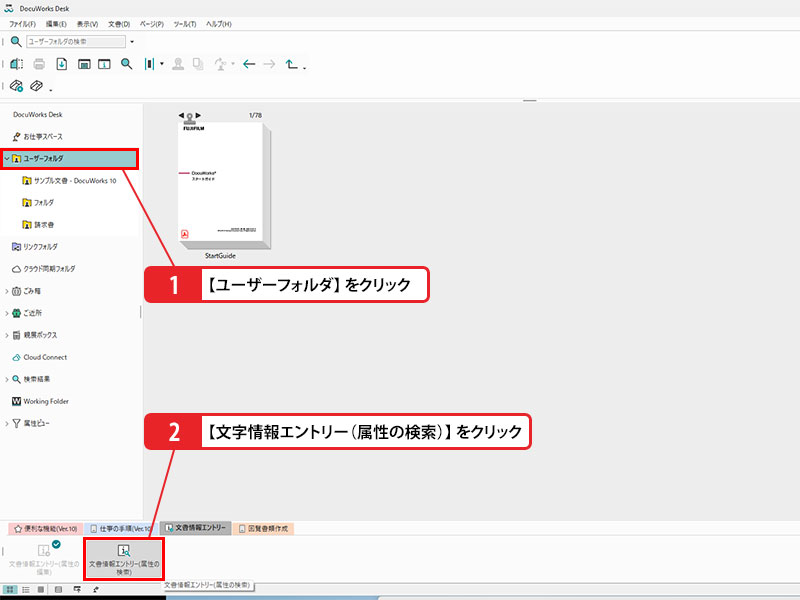The image size is (800, 600).
Task: Select ごみ箱 trash in the tree
Action: click(27, 291)
